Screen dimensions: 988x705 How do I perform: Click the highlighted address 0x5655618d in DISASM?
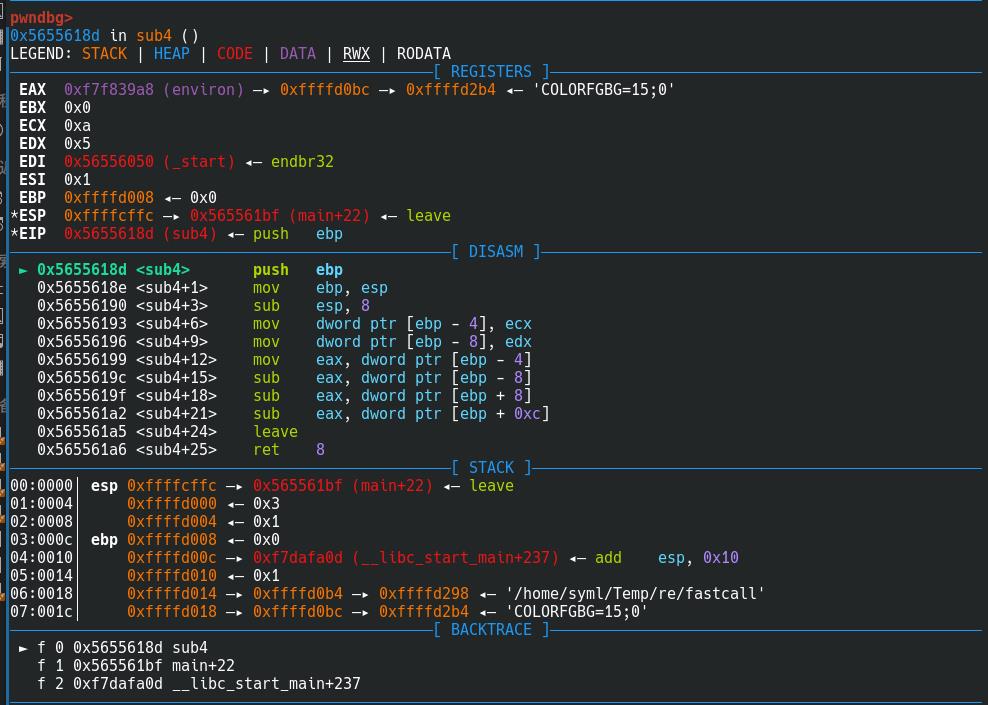point(81,270)
